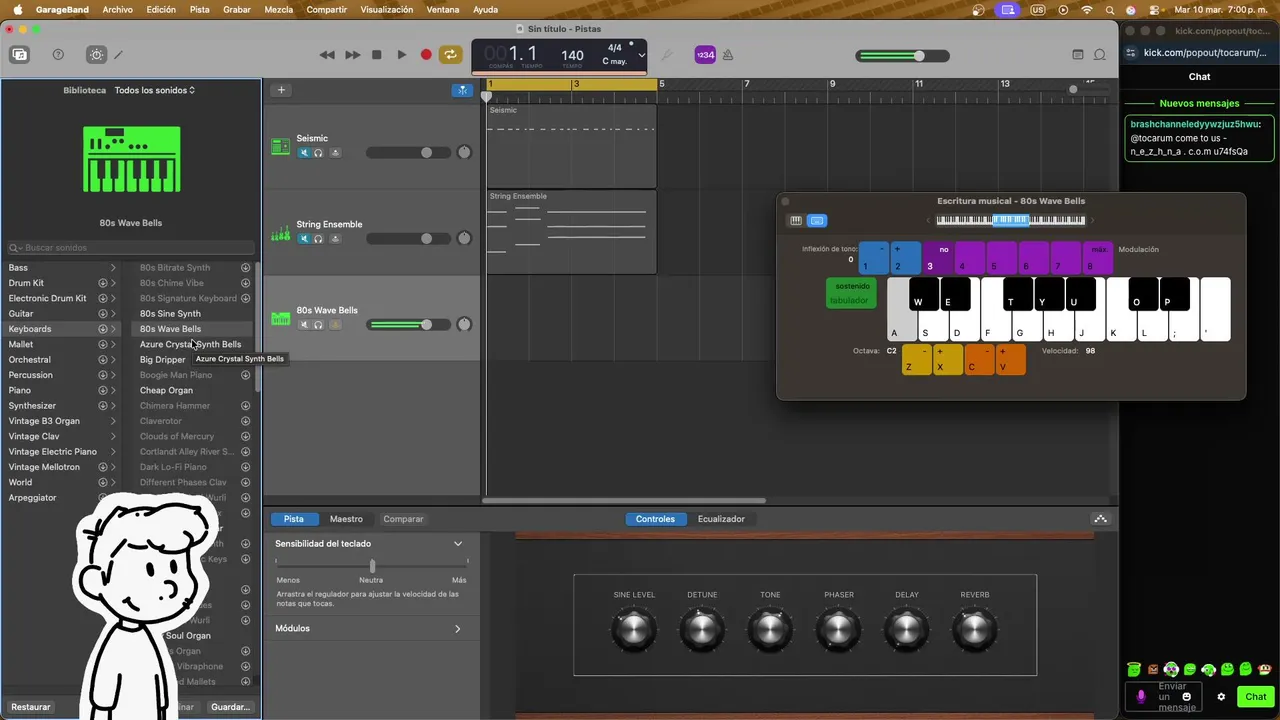Open the Mezcla menu
Image resolution: width=1280 pixels, height=720 pixels.
pos(279,9)
